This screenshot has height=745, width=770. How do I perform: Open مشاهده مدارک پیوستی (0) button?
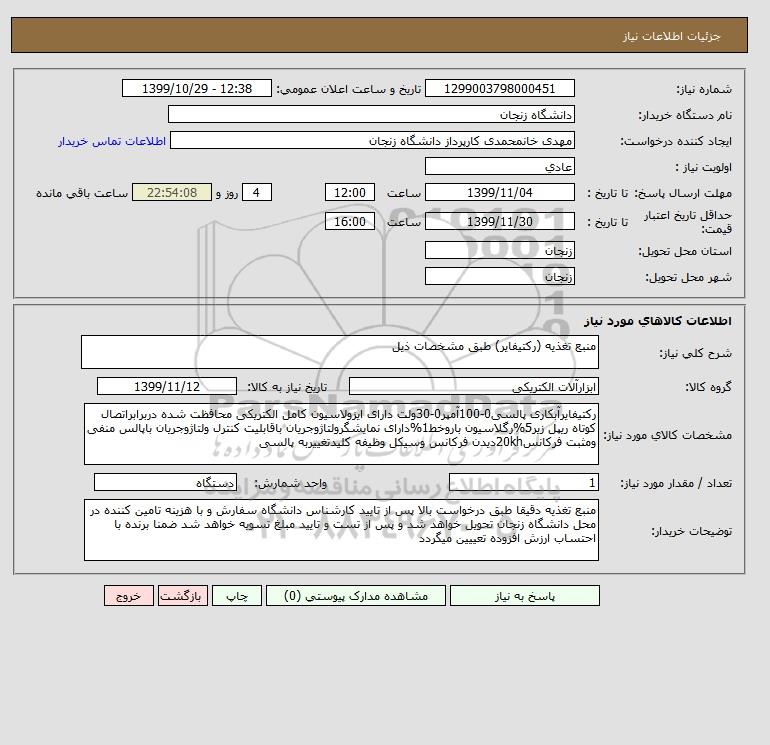click(x=356, y=596)
